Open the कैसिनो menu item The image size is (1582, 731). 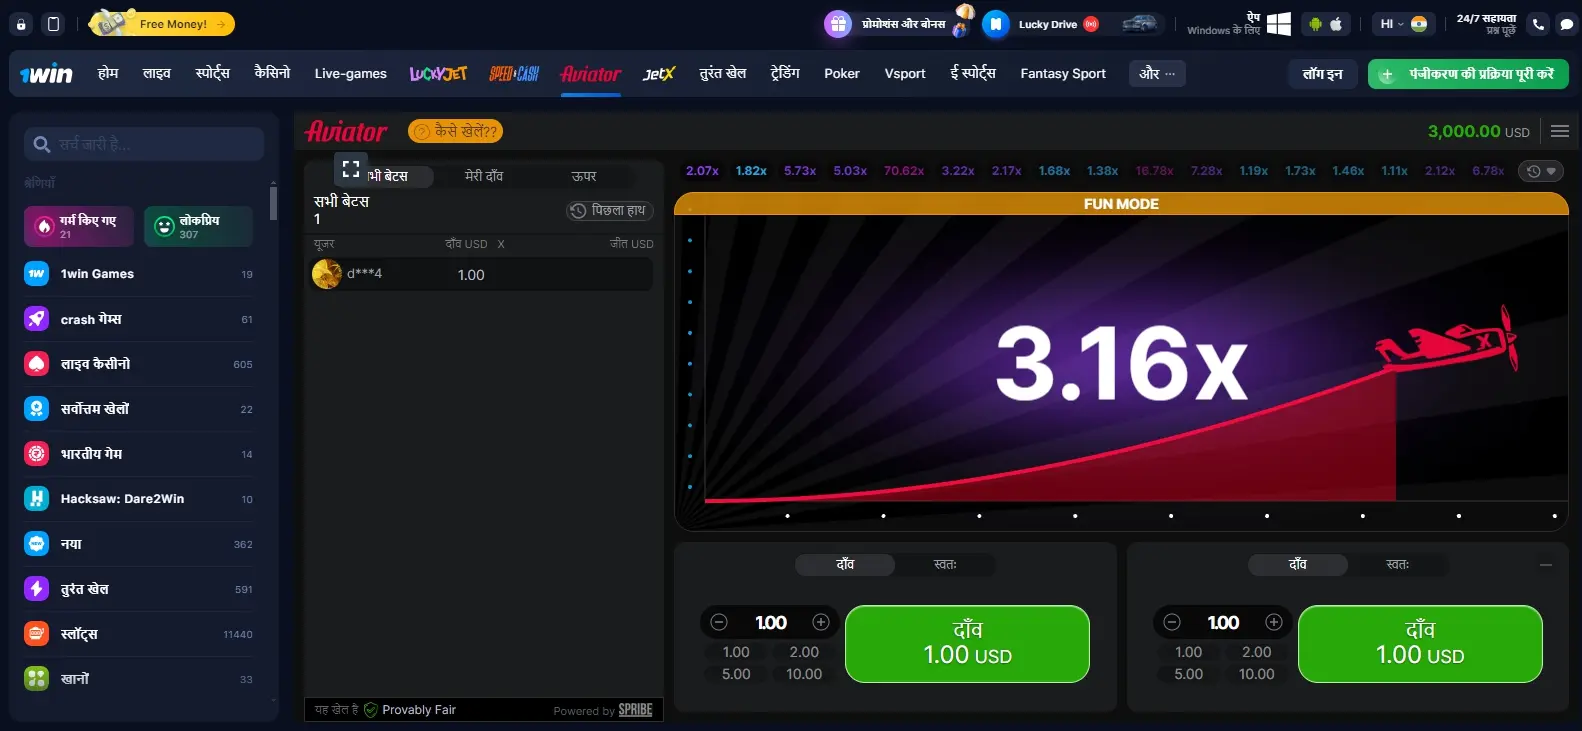tap(272, 73)
